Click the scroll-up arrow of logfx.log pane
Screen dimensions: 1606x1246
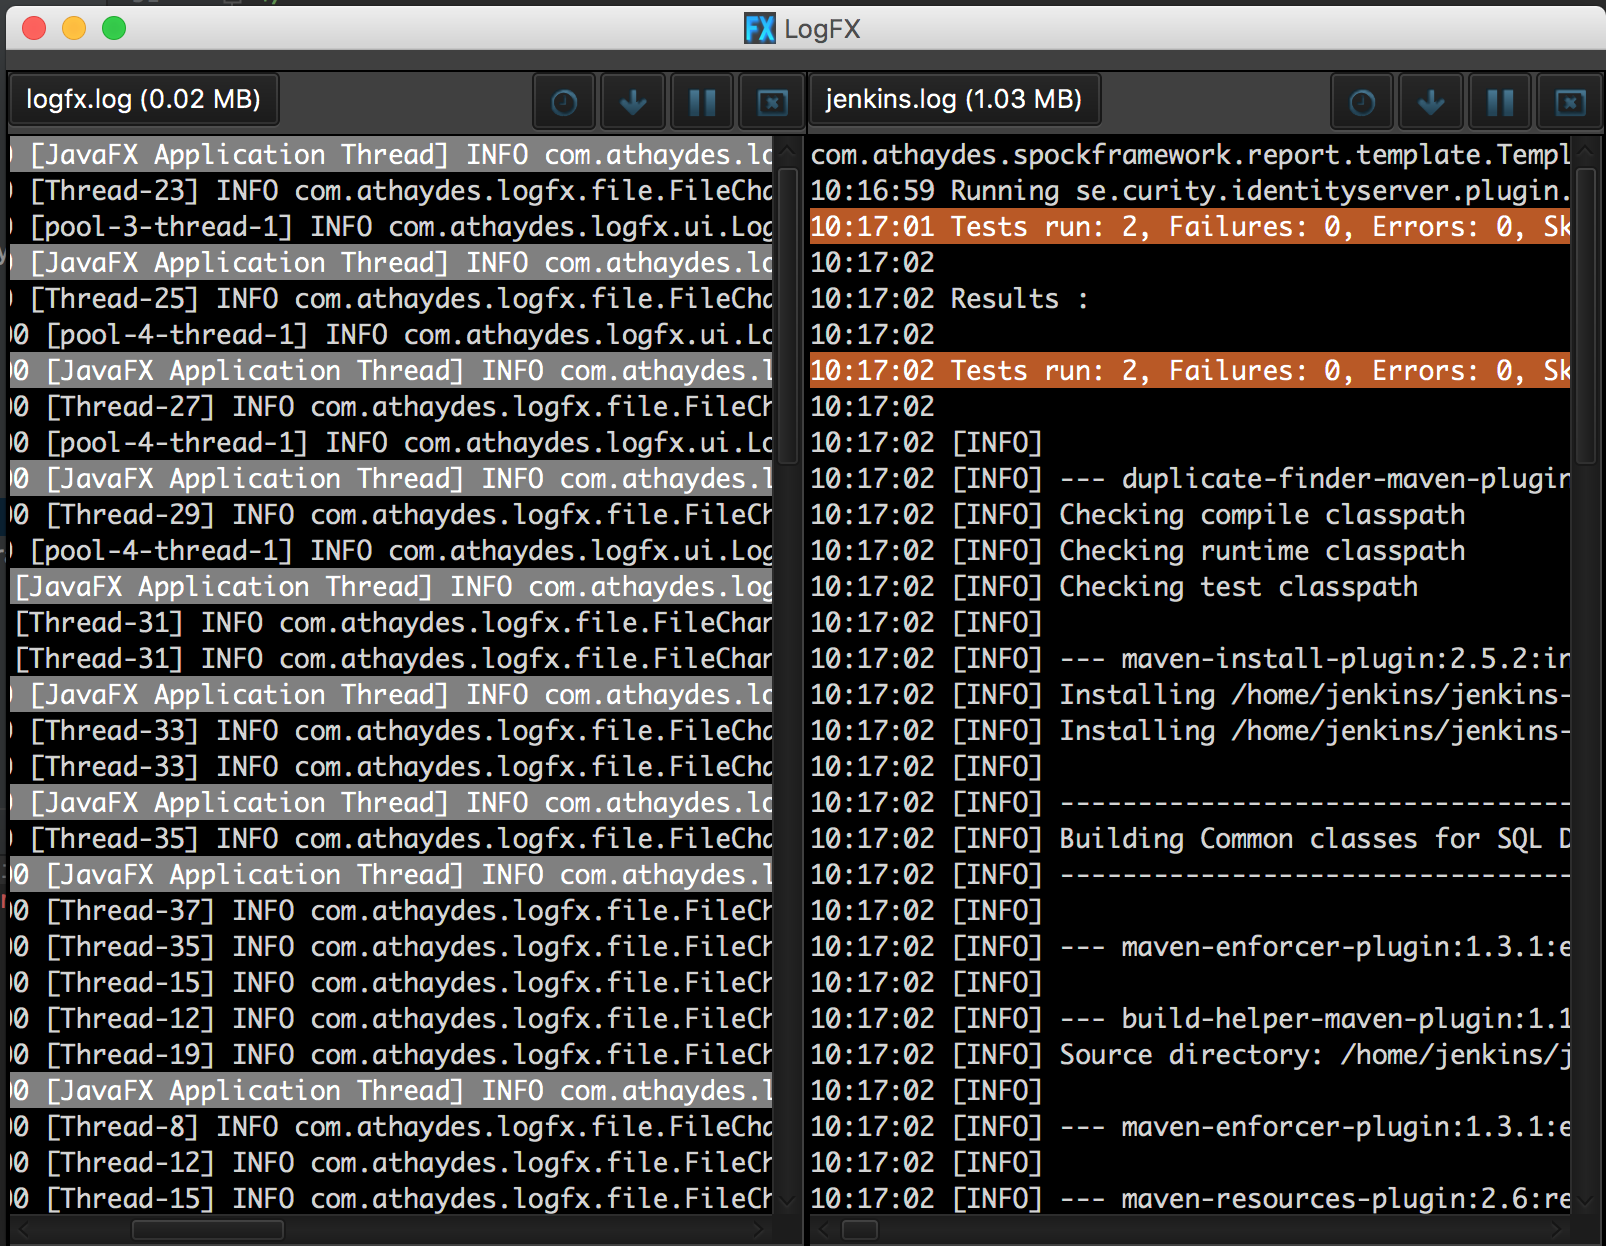[788, 152]
